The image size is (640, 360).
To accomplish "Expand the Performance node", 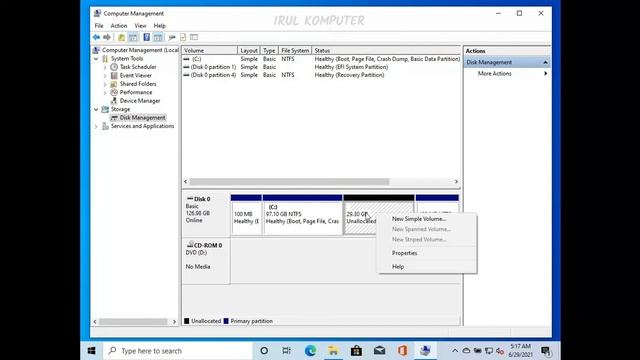I will click(x=105, y=93).
